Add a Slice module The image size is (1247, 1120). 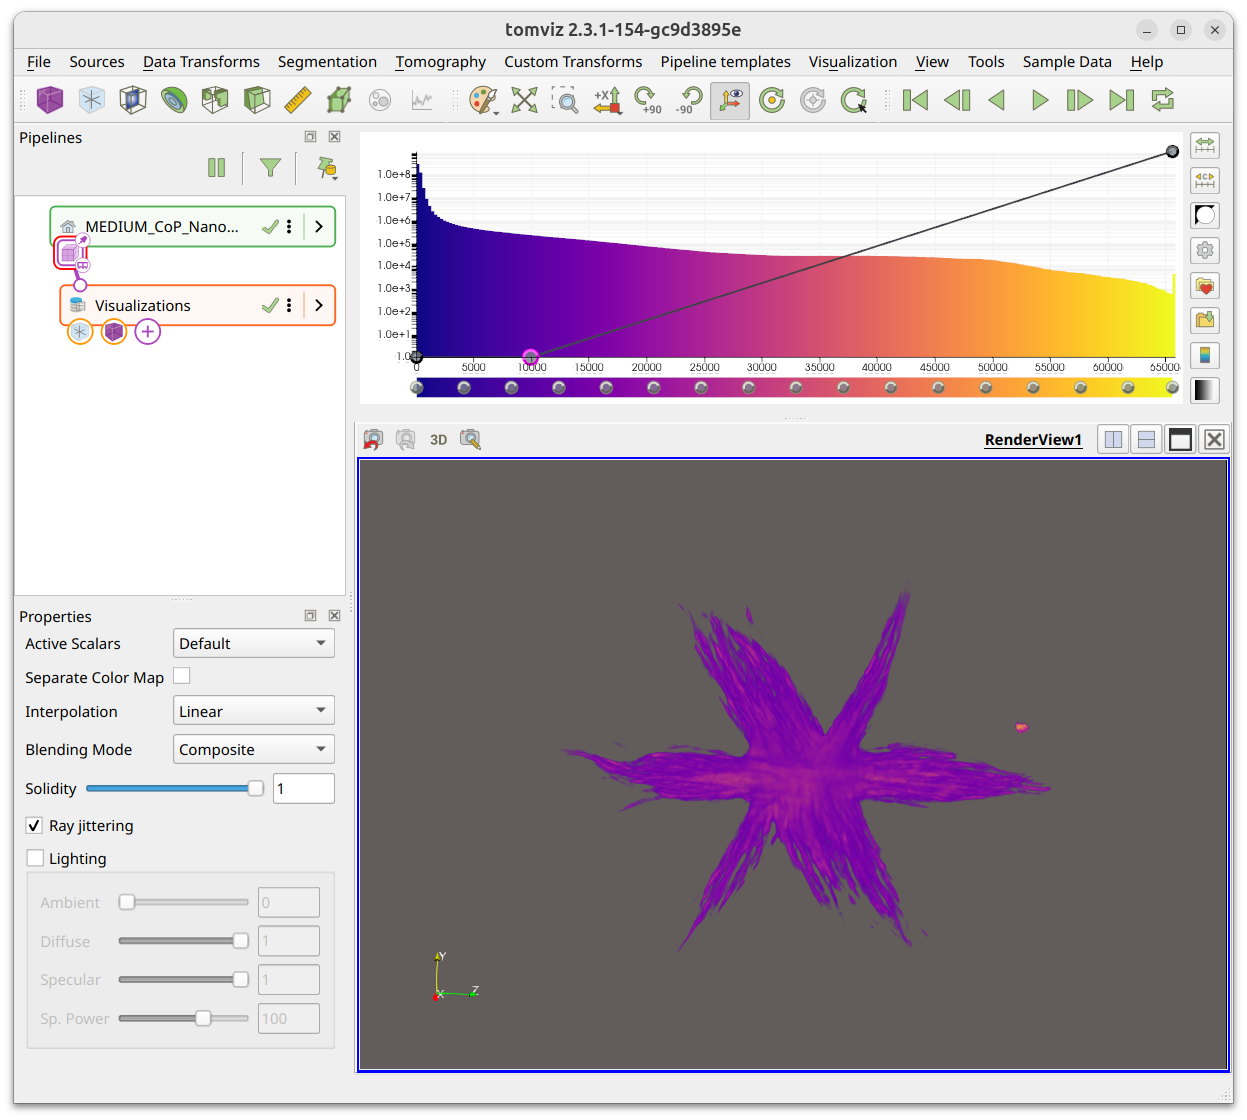coord(133,100)
